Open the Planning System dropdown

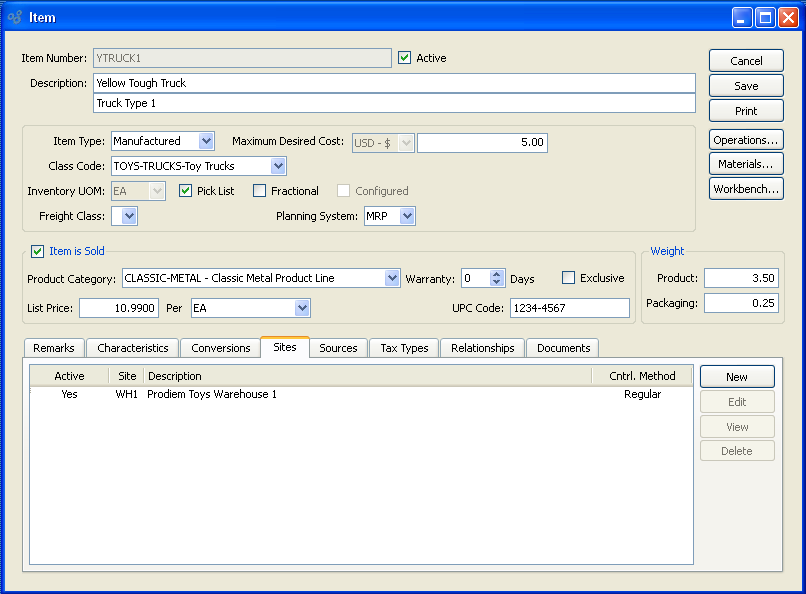[x=407, y=216]
